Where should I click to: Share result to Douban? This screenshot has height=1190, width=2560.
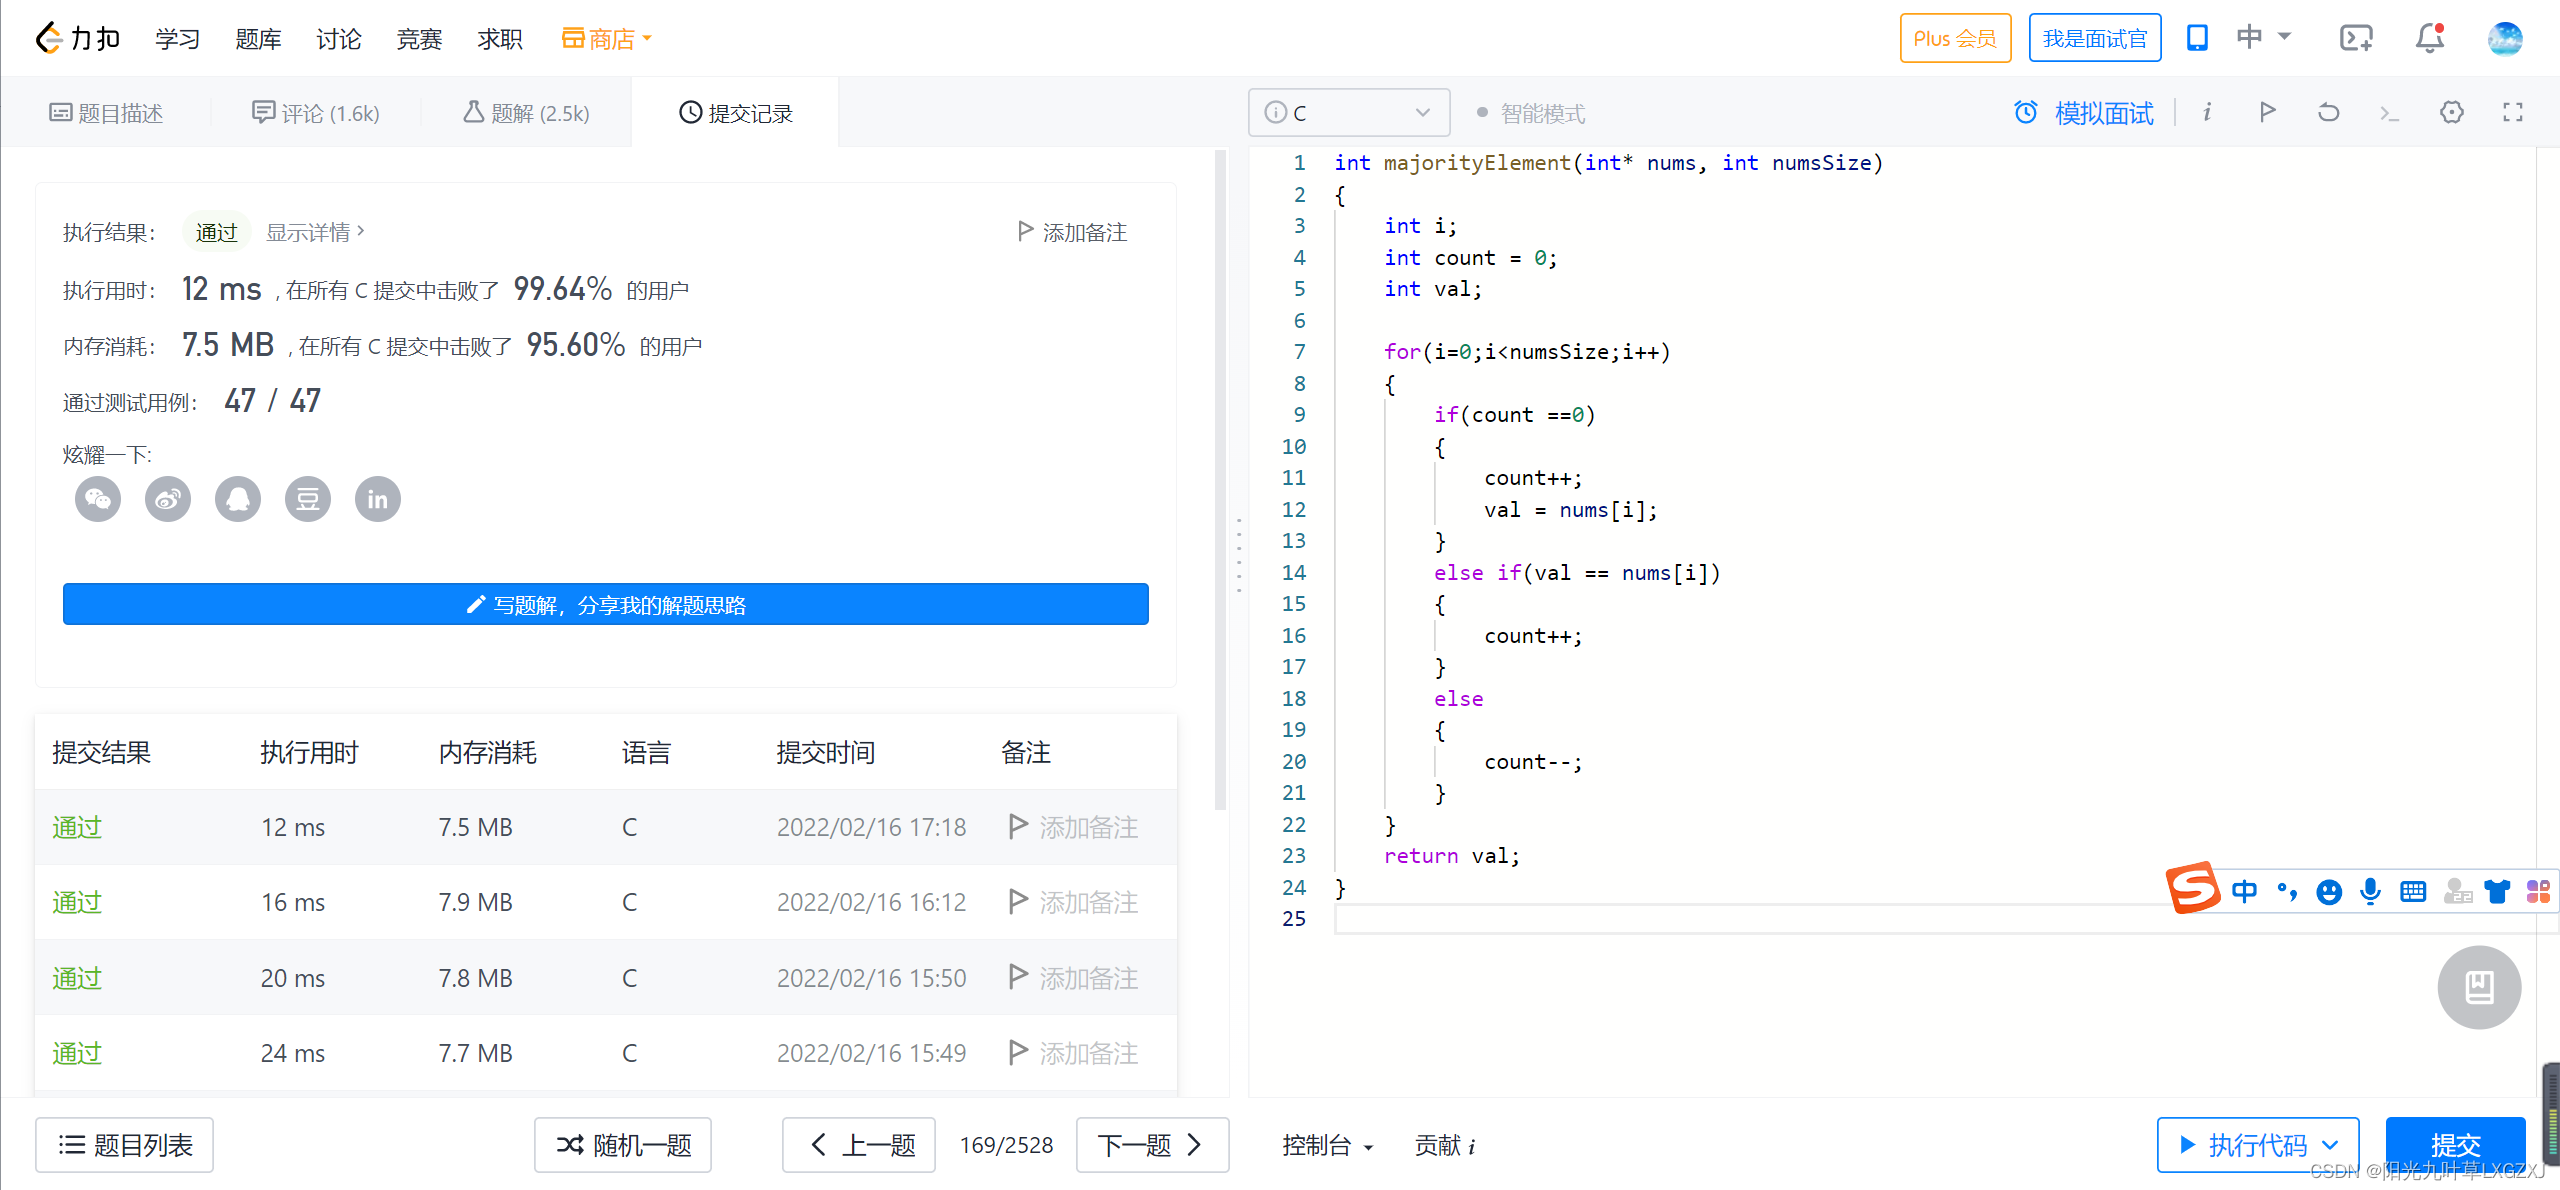pyautogui.click(x=308, y=499)
